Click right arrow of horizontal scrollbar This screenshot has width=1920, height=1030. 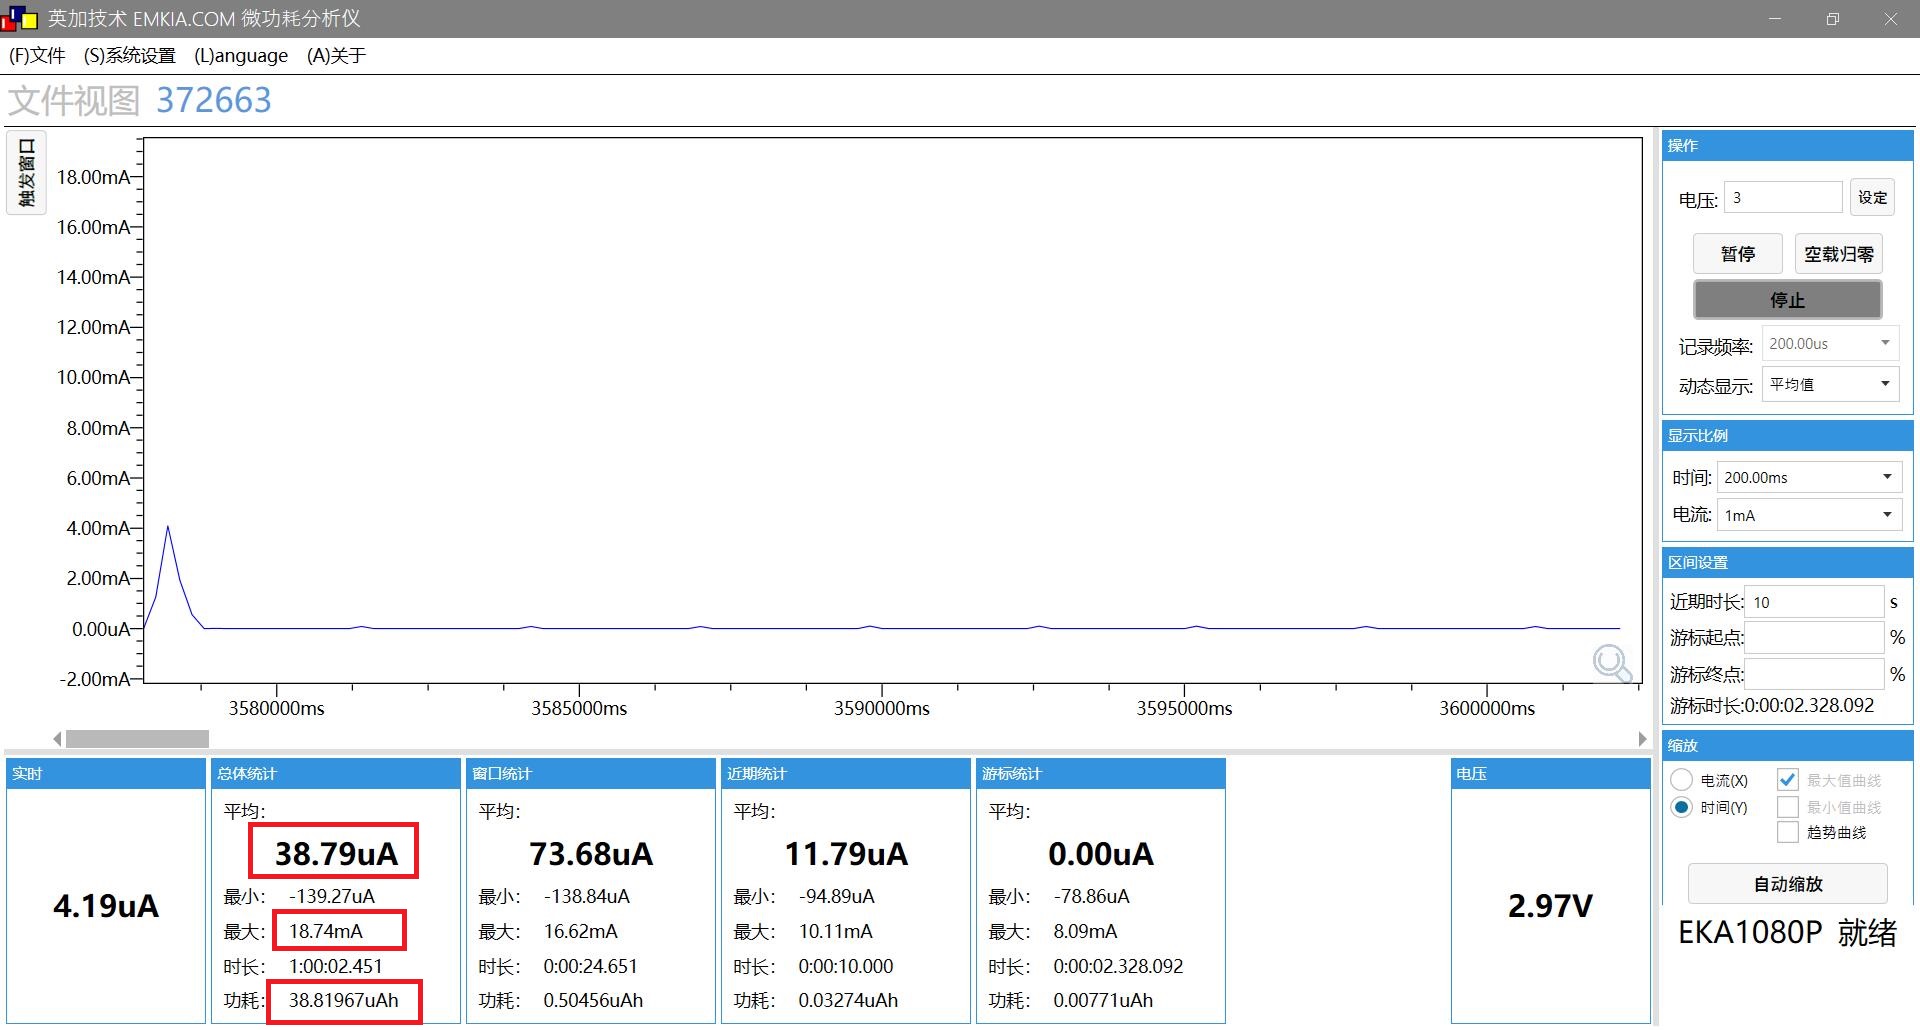[1642, 739]
